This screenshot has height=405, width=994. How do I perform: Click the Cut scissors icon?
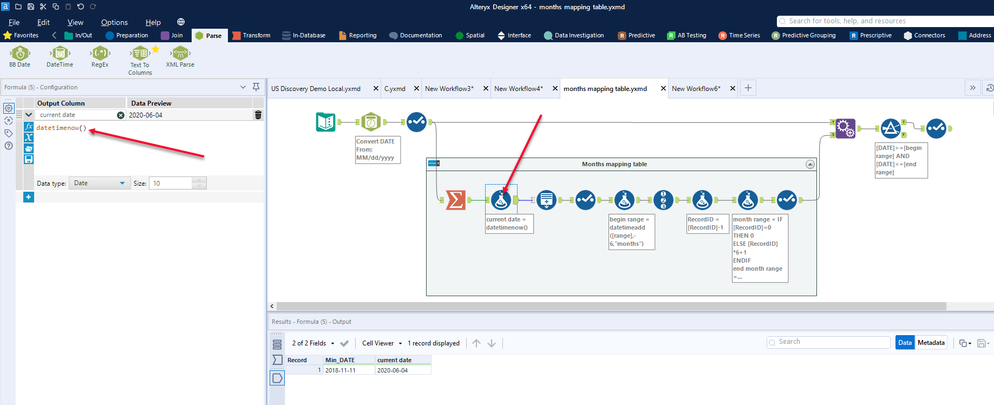coord(43,6)
